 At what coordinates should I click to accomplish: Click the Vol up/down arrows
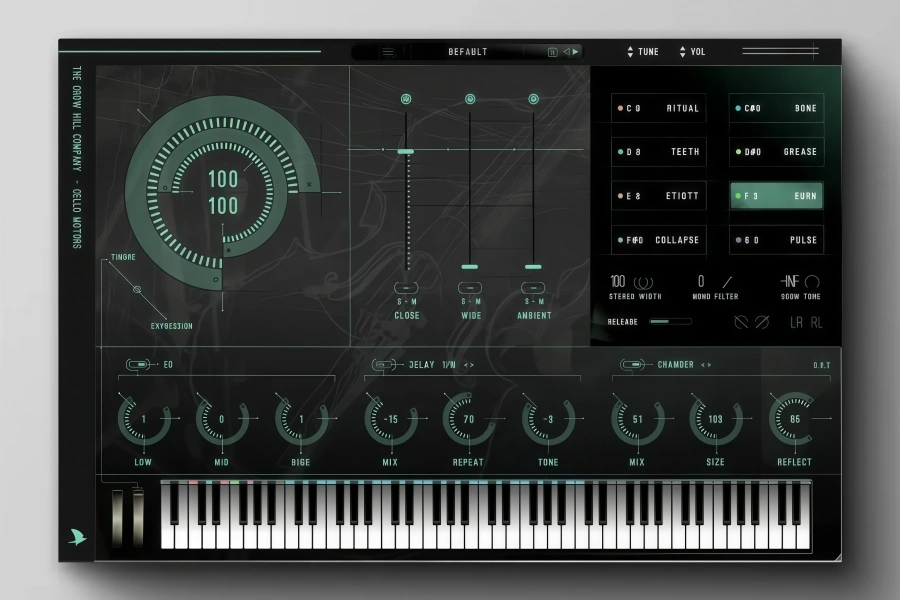click(x=682, y=52)
